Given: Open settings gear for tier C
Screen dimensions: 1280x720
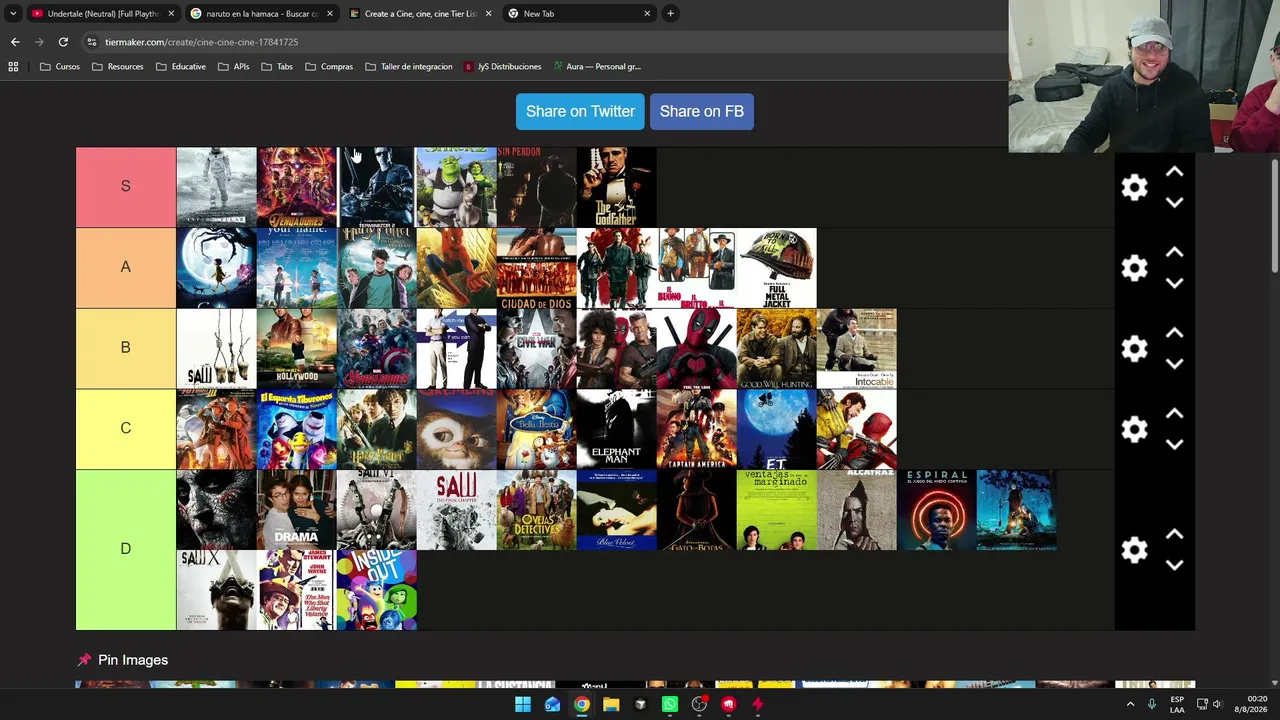Looking at the screenshot, I should pos(1134,429).
